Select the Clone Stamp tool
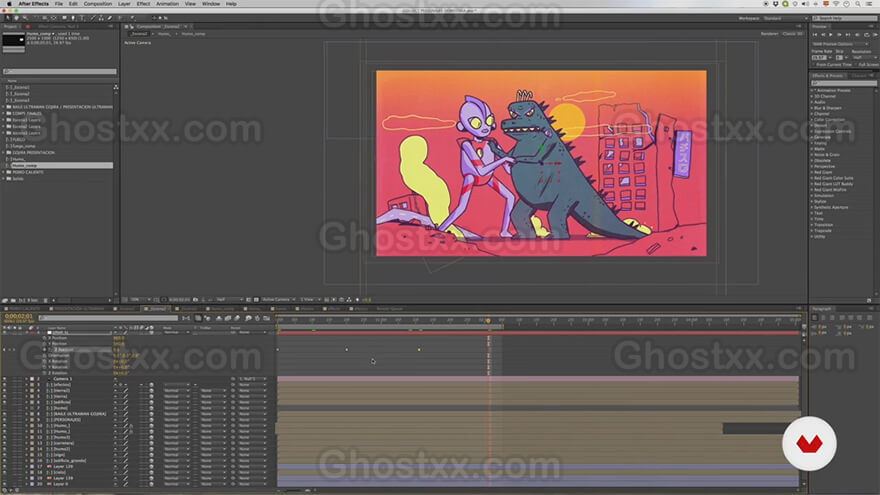Viewport: 880px width, 495px height. pyautogui.click(x=101, y=18)
